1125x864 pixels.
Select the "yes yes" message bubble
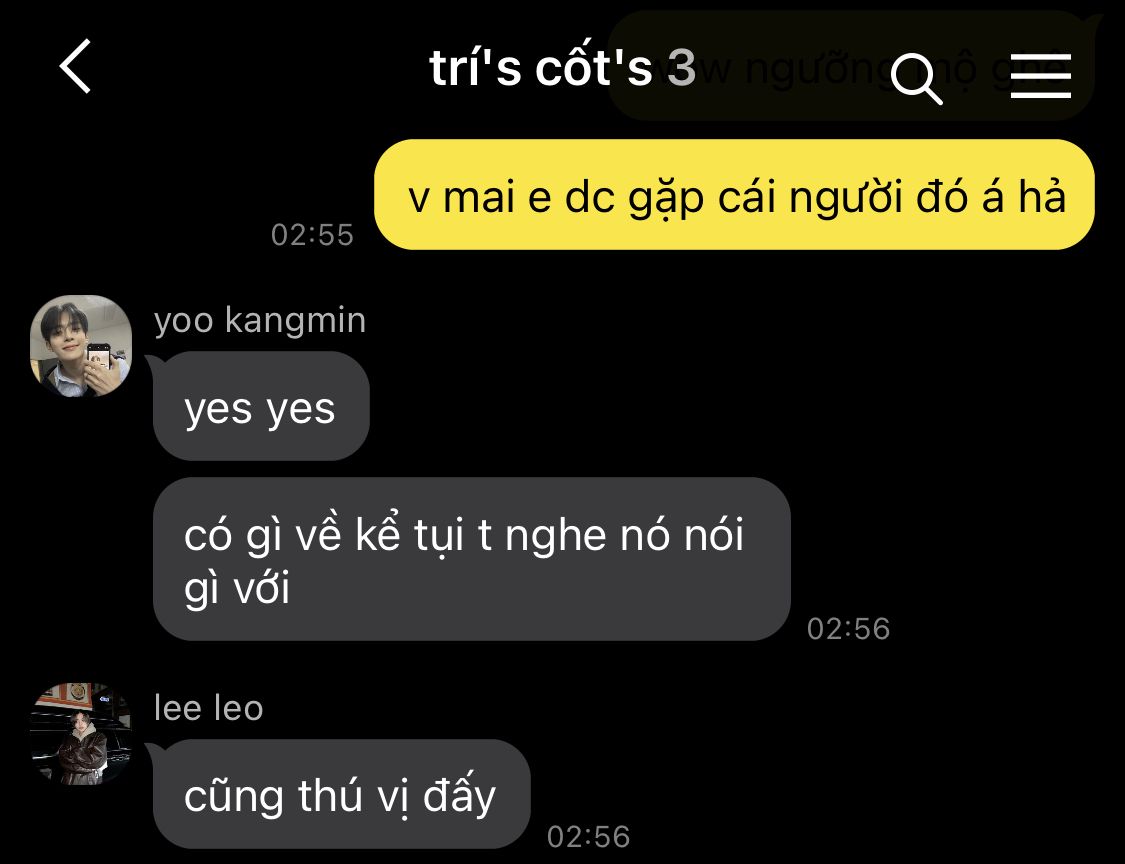261,406
